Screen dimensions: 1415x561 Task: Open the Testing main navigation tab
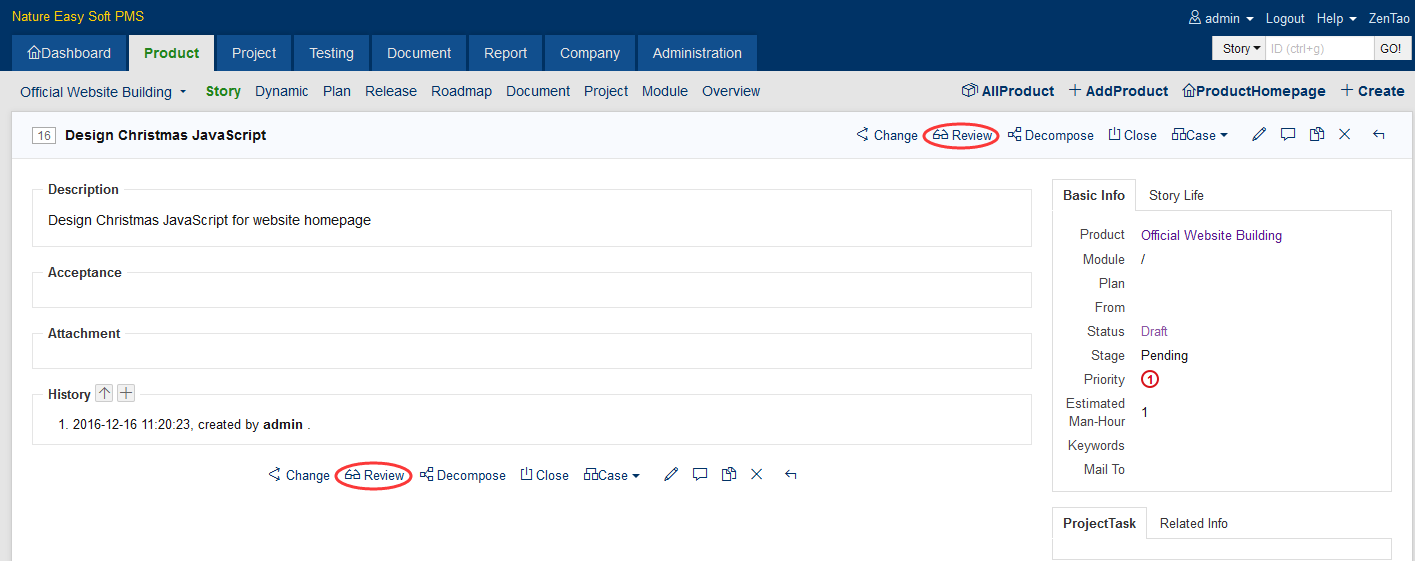(331, 54)
